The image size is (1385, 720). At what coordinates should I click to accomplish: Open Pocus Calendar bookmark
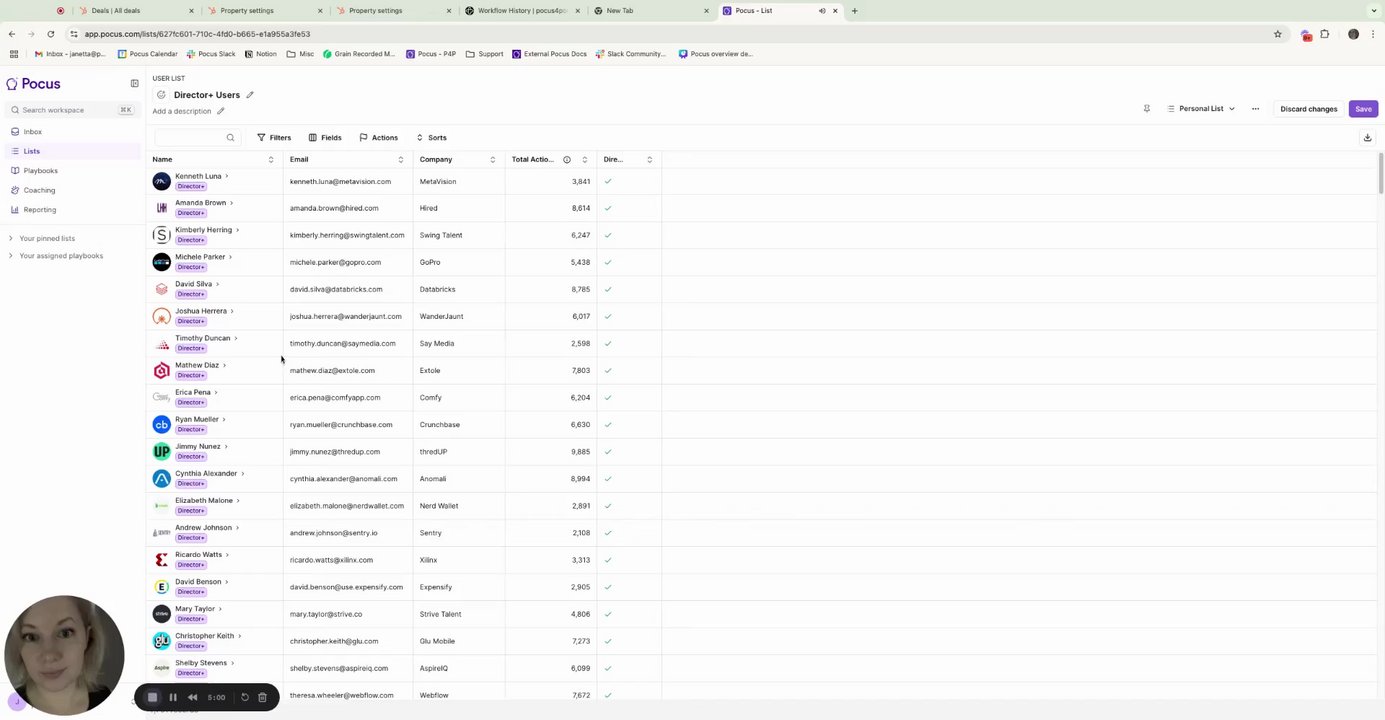148,54
